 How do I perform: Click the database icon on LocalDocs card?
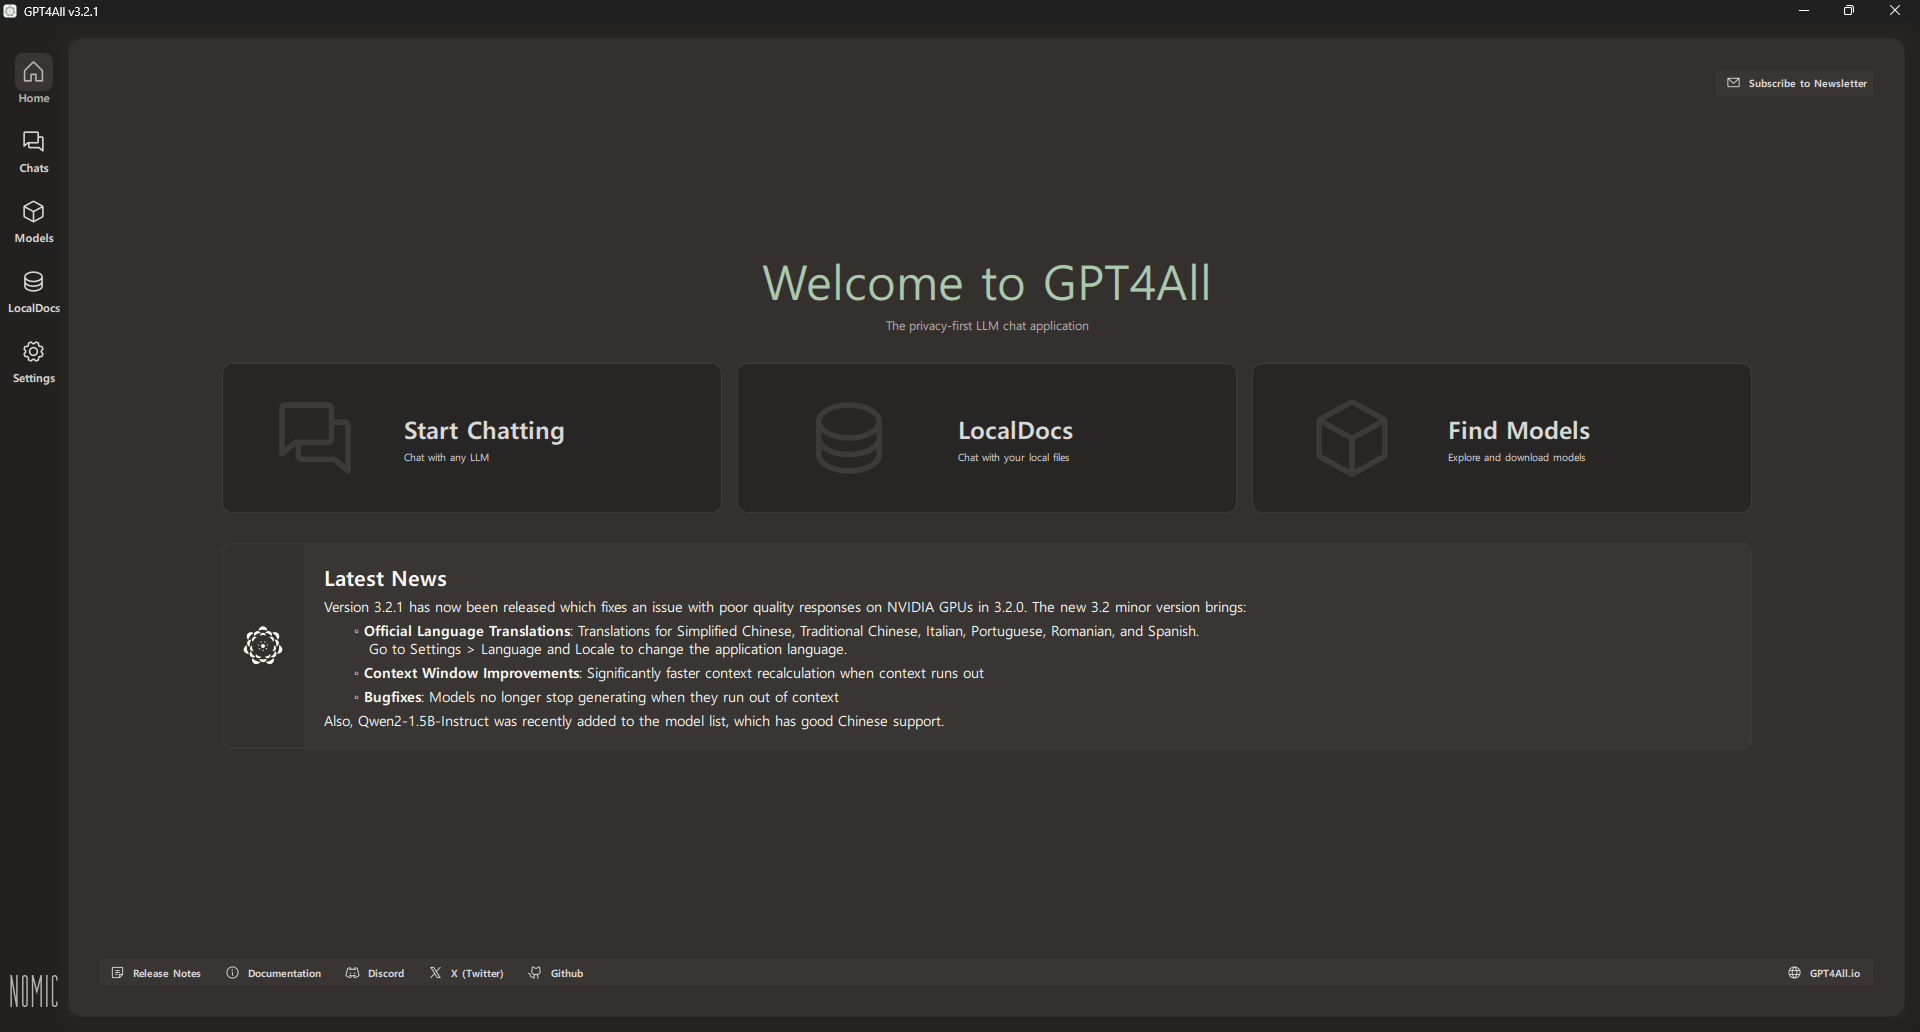(x=849, y=437)
